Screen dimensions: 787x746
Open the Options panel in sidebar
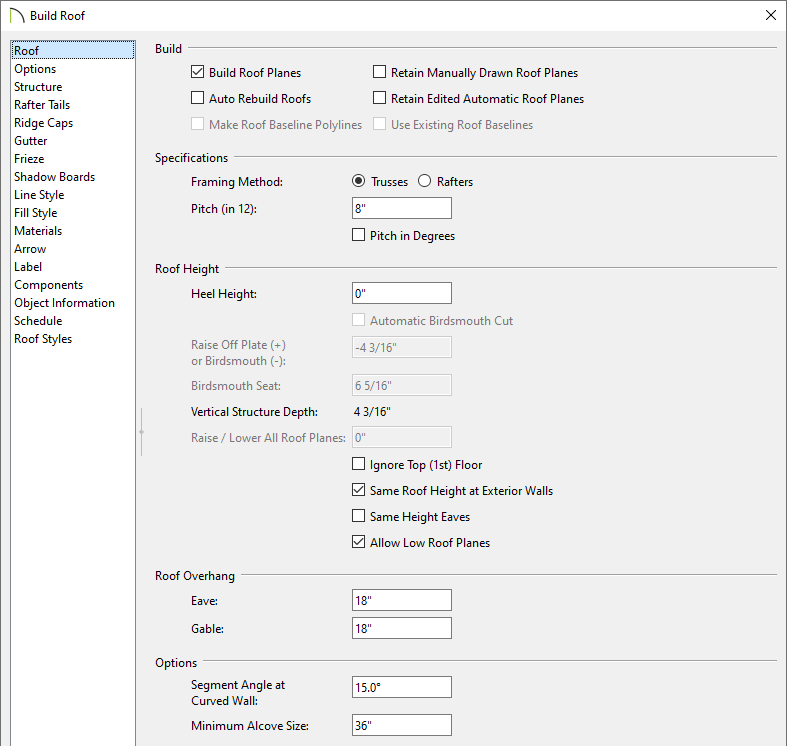(x=35, y=69)
